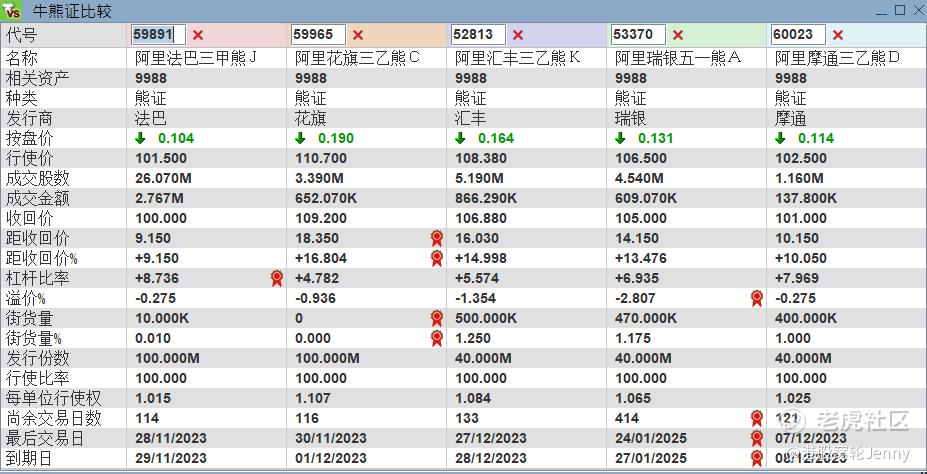The width and height of the screenshot is (927, 474).
Task: Remove warrant 53370 with its red X
Action: (x=678, y=35)
